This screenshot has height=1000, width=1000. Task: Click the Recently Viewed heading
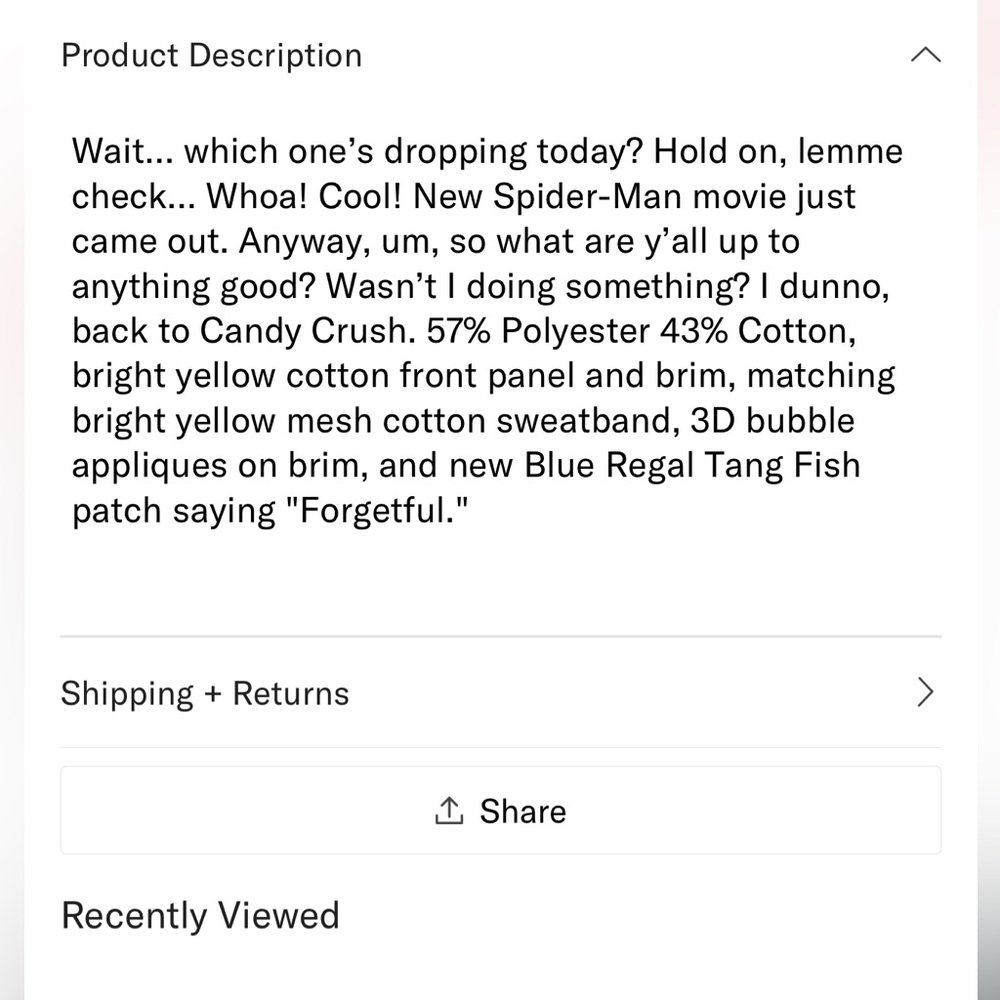(x=200, y=916)
